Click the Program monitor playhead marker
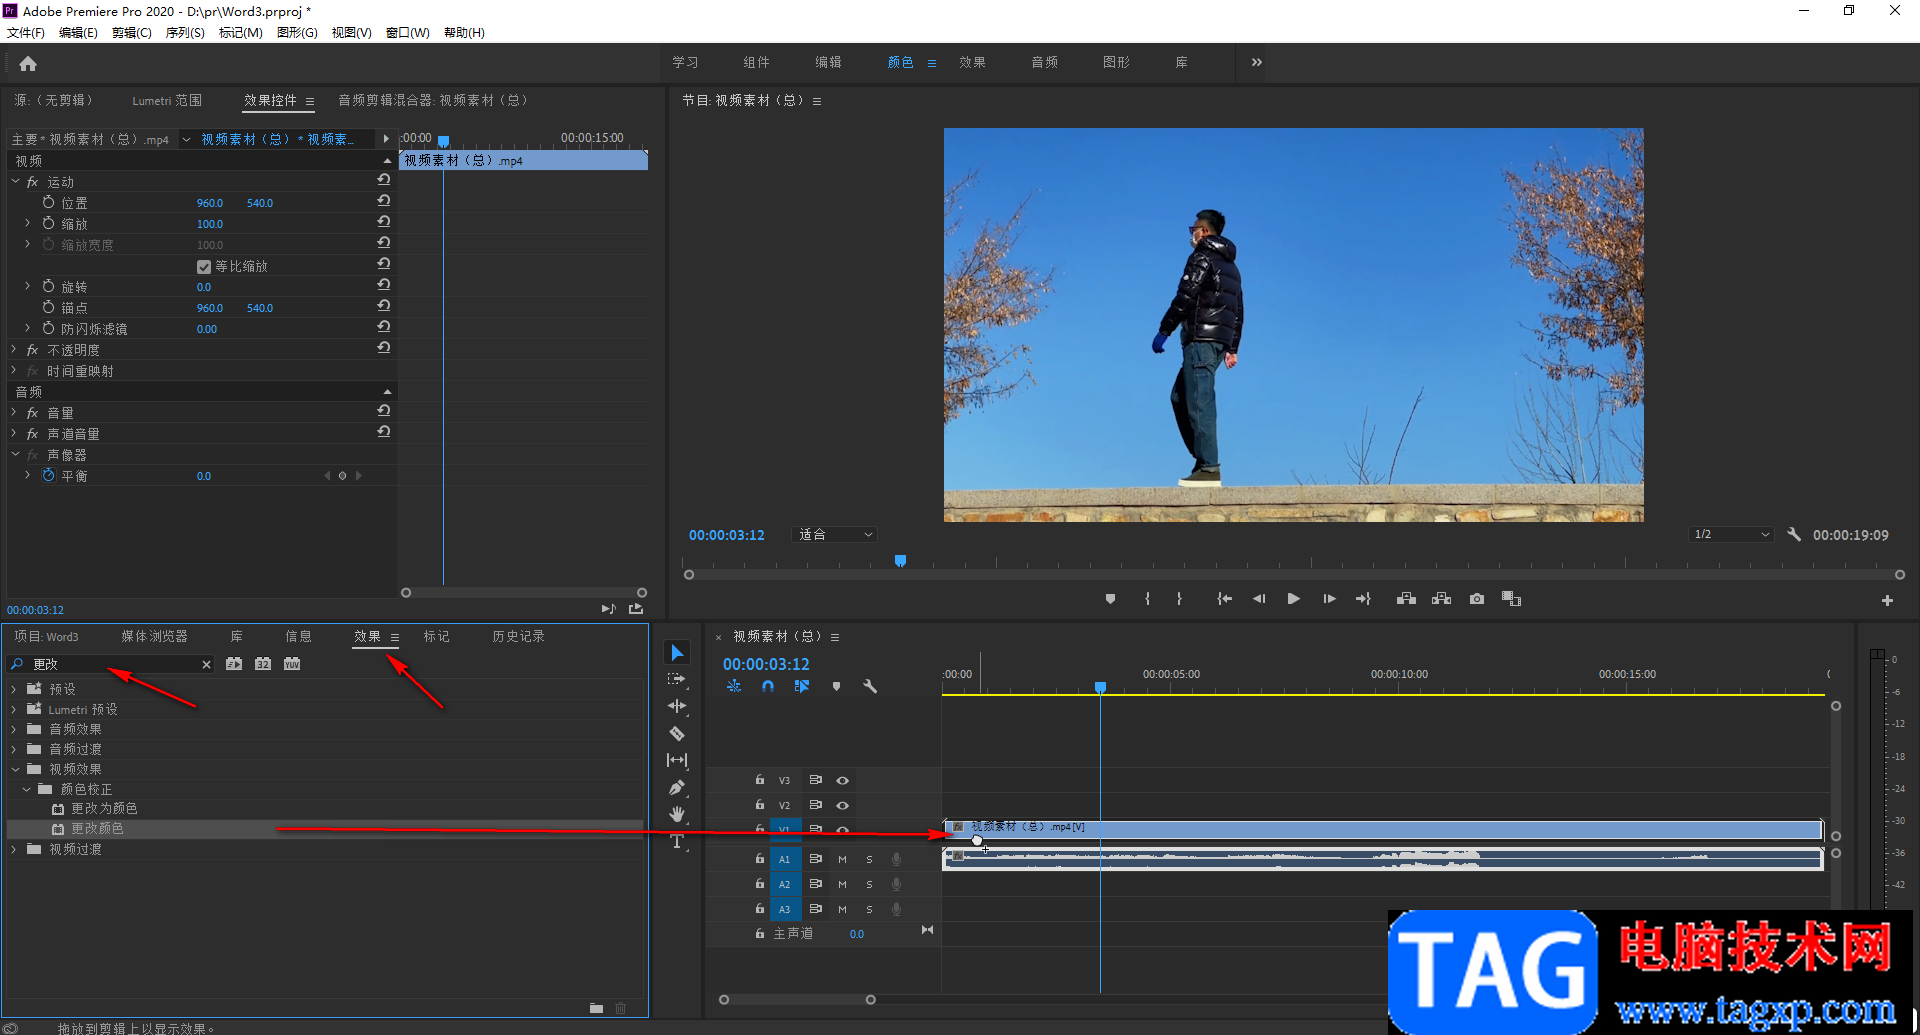This screenshot has width=1920, height=1035. 900,561
